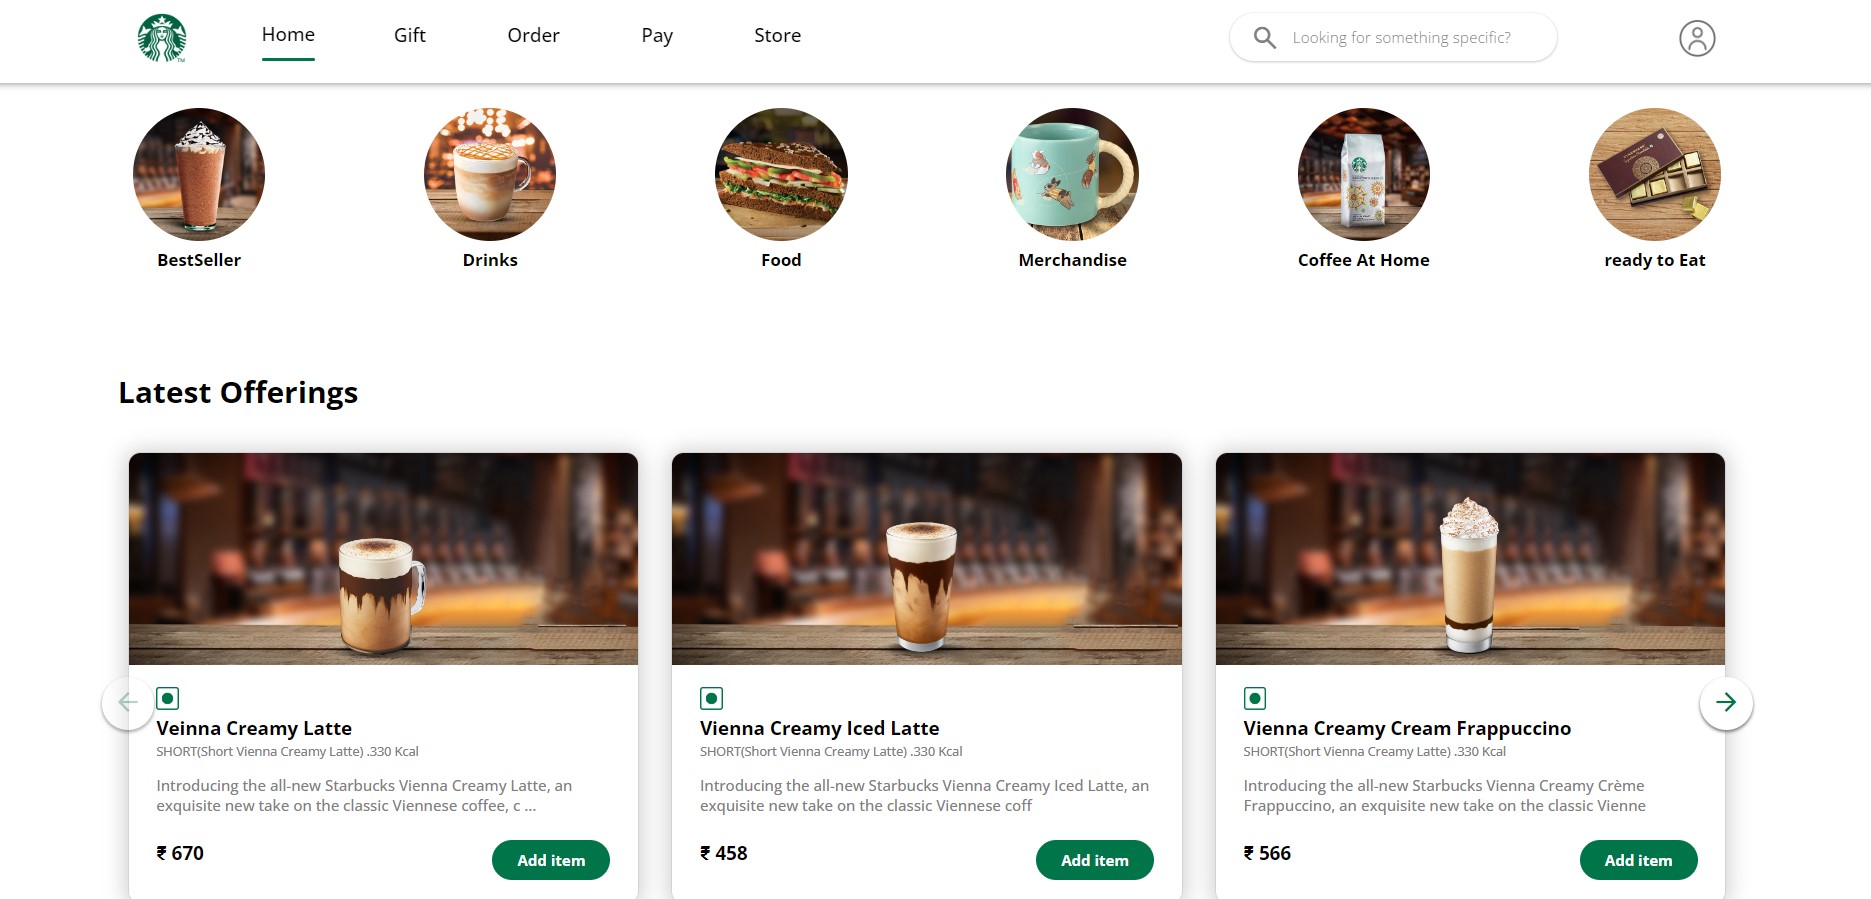The height and width of the screenshot is (899, 1871).
Task: Select the ready to Eat category
Action: [1654, 174]
